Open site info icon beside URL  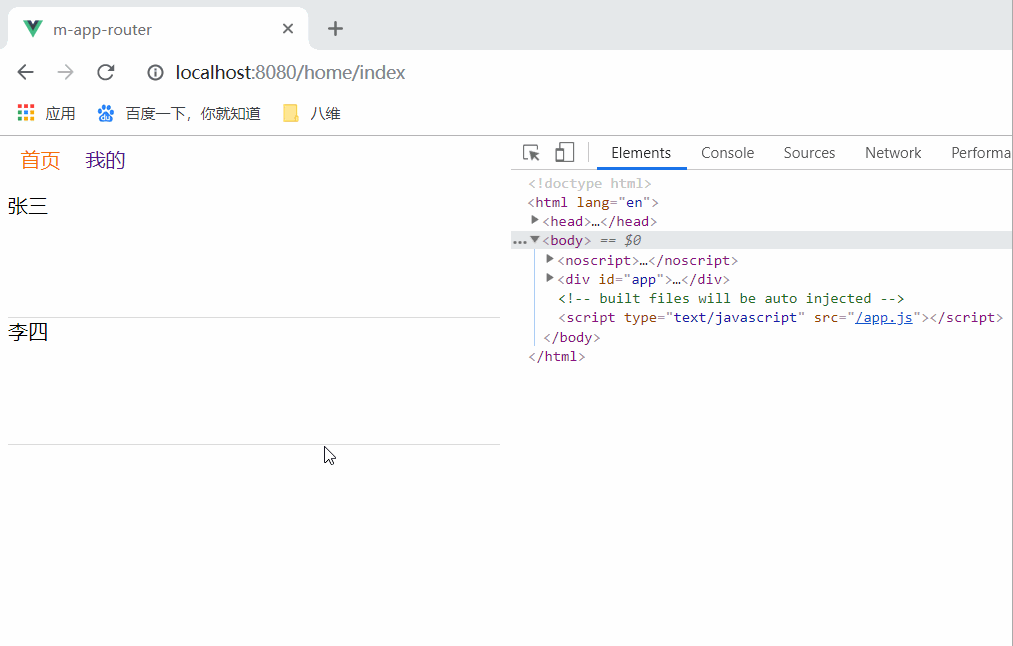pyautogui.click(x=155, y=72)
